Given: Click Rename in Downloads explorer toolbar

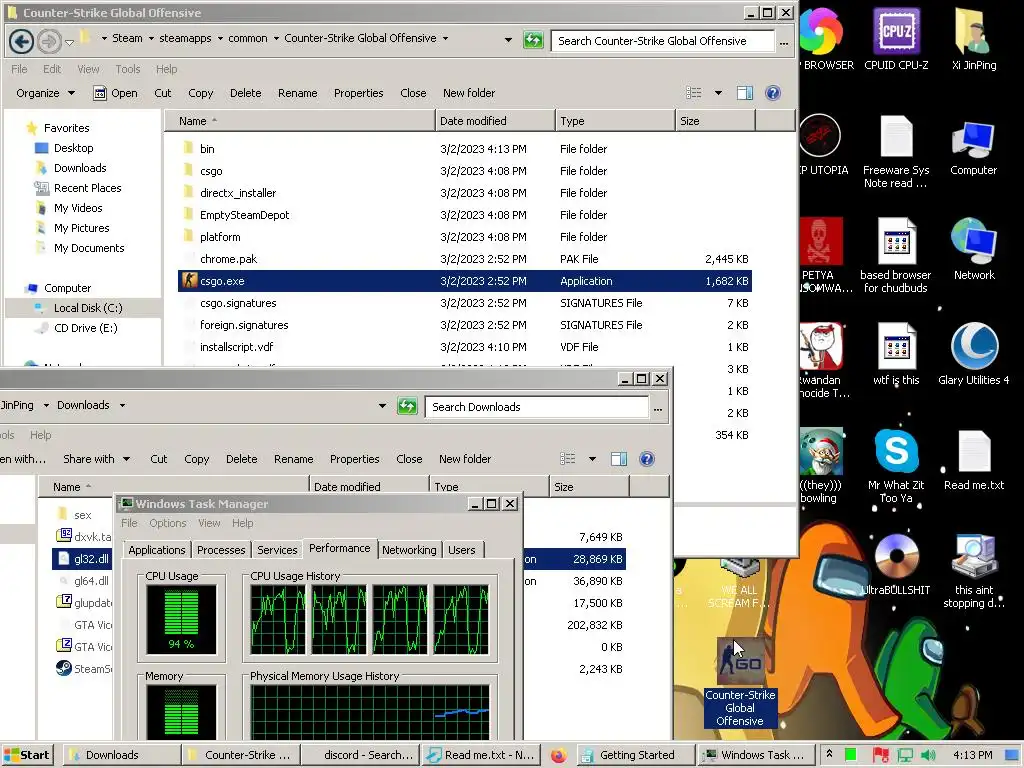Looking at the screenshot, I should pyautogui.click(x=293, y=459).
